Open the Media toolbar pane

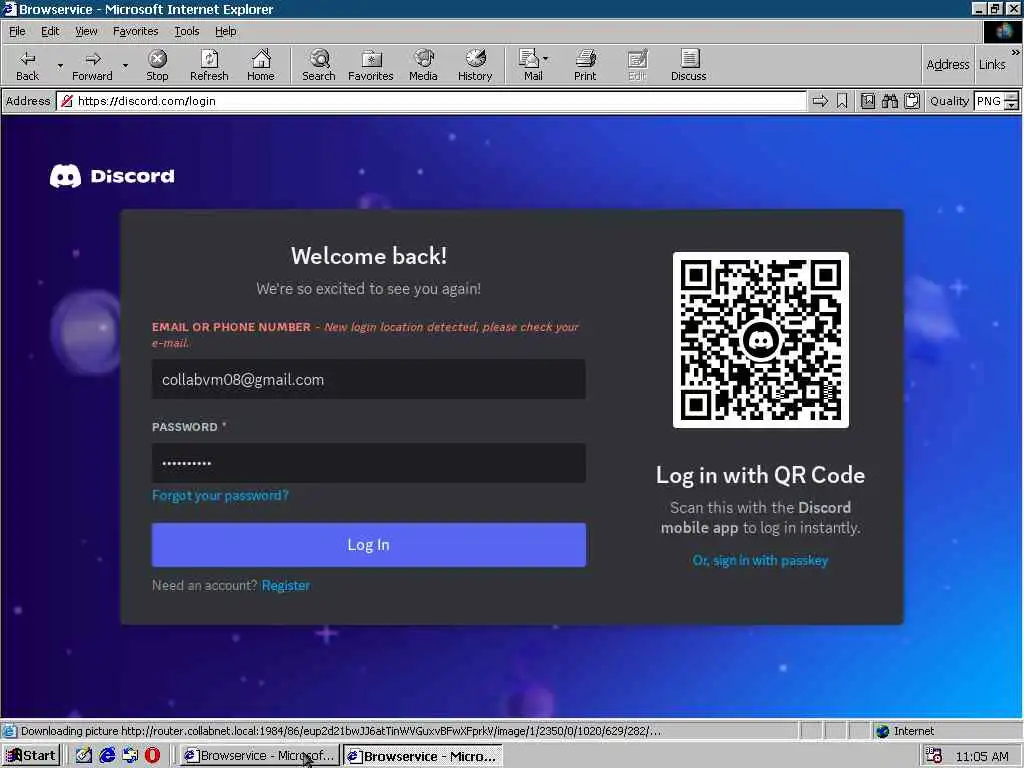point(423,65)
